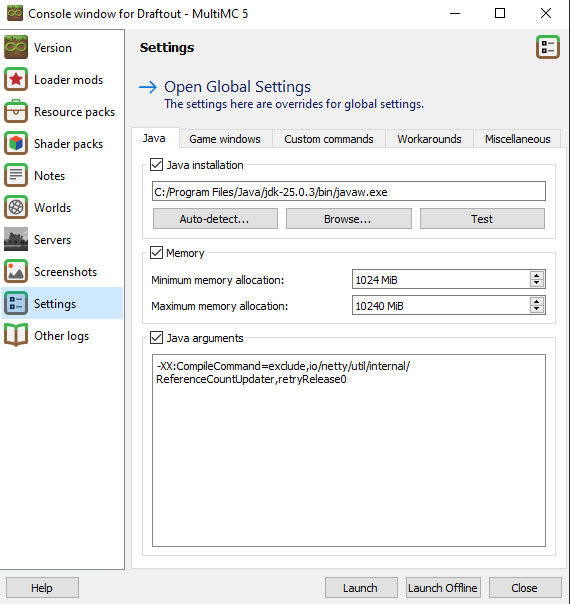570x604 pixels.
Task: Uncheck the Java installation checkbox
Action: click(156, 165)
